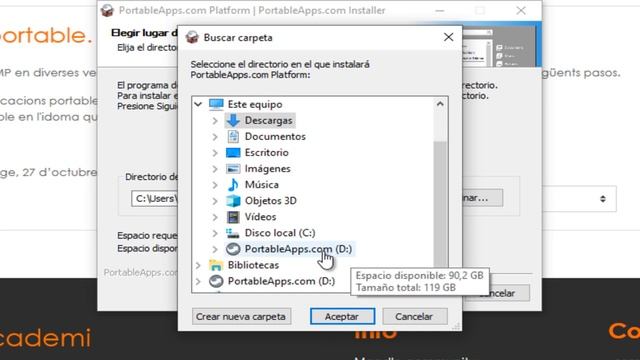Click the Objetos 3D cube icon
This screenshot has width=640, height=360.
(233, 201)
